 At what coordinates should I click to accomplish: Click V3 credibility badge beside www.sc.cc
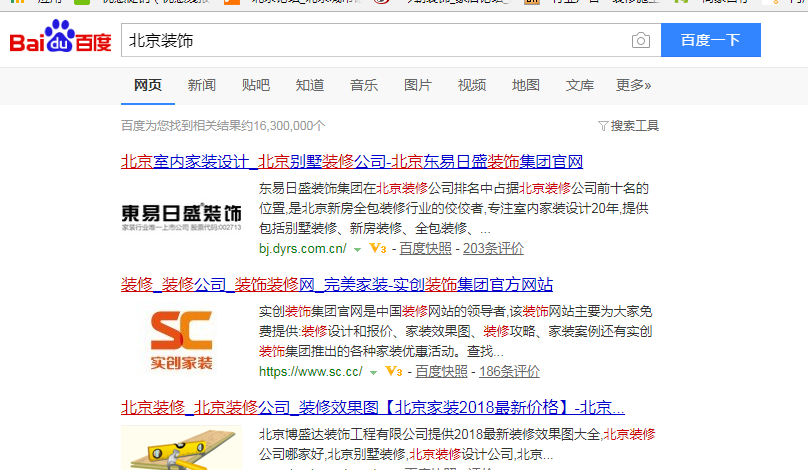point(393,371)
